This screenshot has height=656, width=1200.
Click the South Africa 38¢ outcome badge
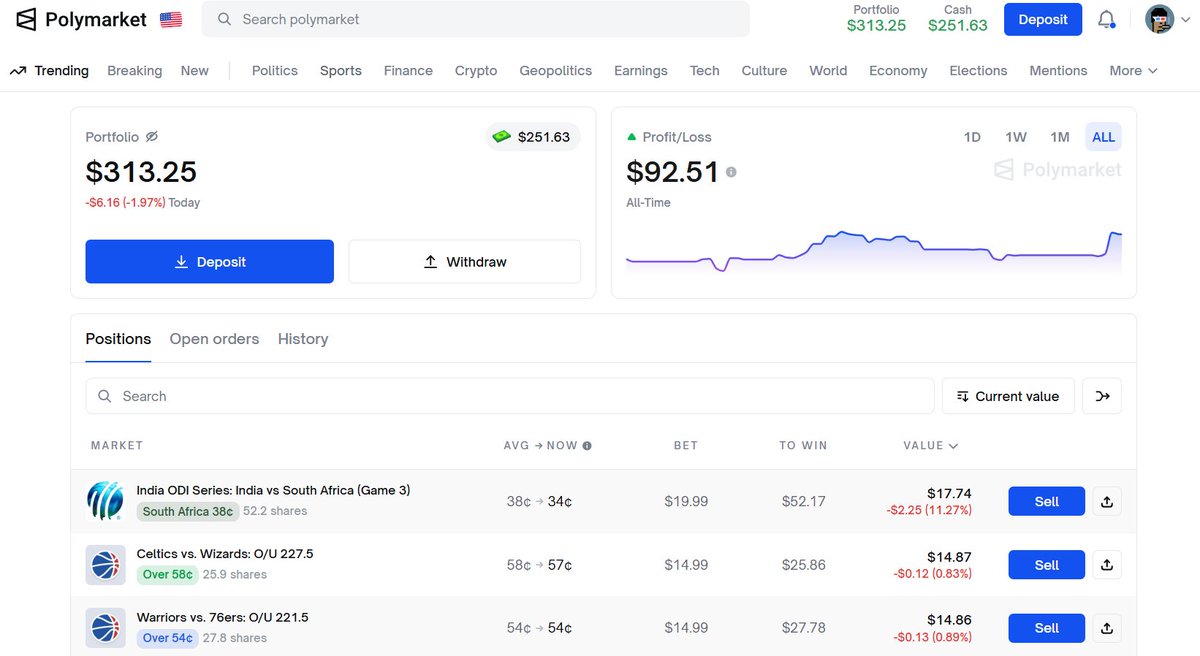(188, 511)
